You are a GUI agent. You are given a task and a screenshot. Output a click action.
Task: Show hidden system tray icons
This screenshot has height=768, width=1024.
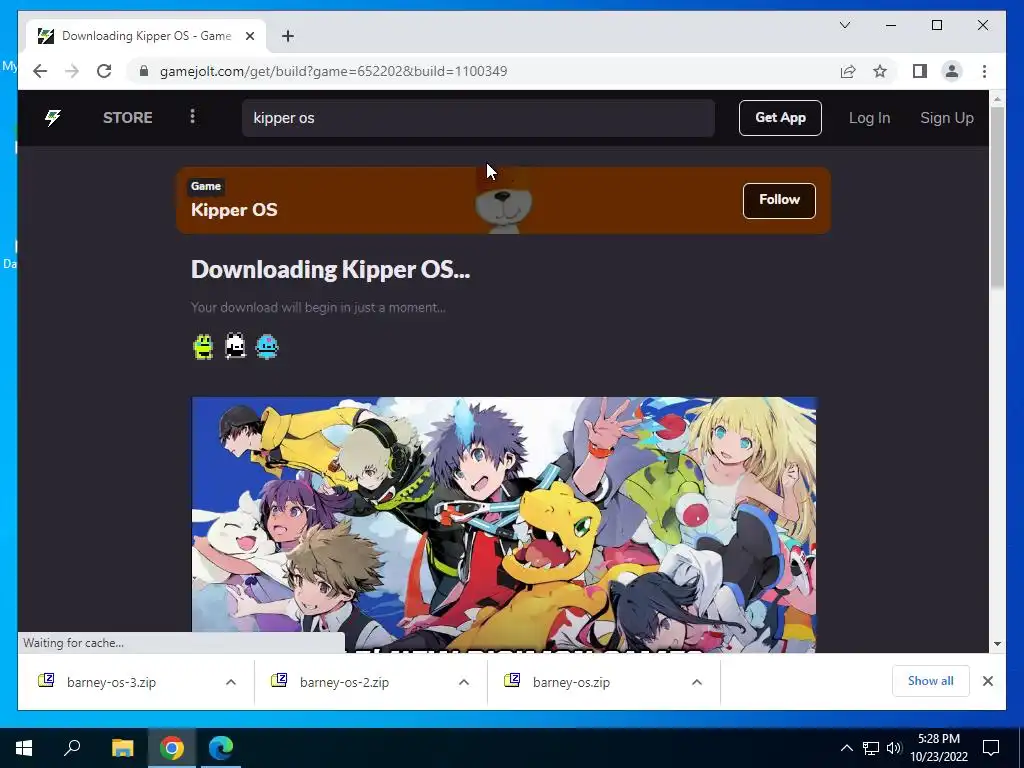click(846, 748)
